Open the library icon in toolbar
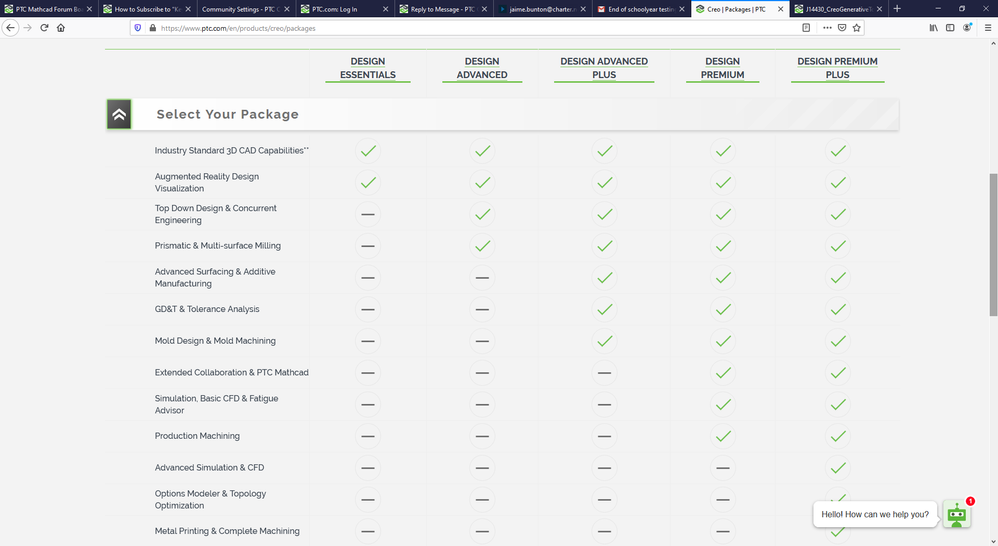This screenshot has width=998, height=546. click(933, 28)
